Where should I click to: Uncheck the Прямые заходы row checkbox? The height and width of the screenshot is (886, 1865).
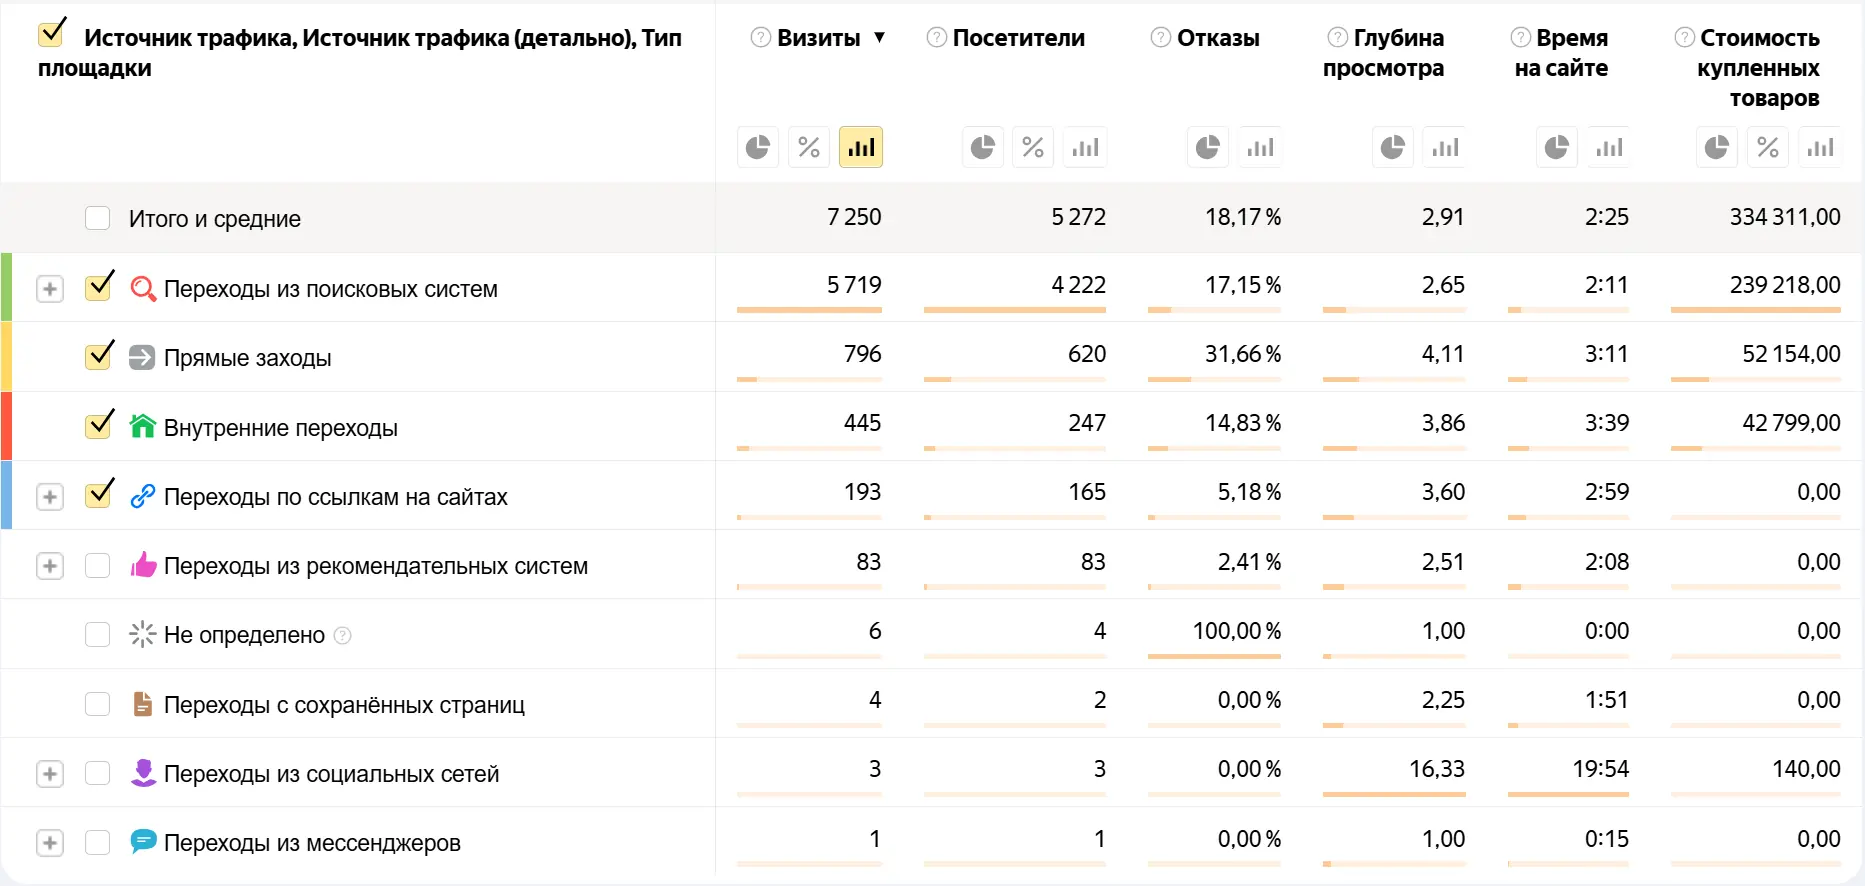98,357
